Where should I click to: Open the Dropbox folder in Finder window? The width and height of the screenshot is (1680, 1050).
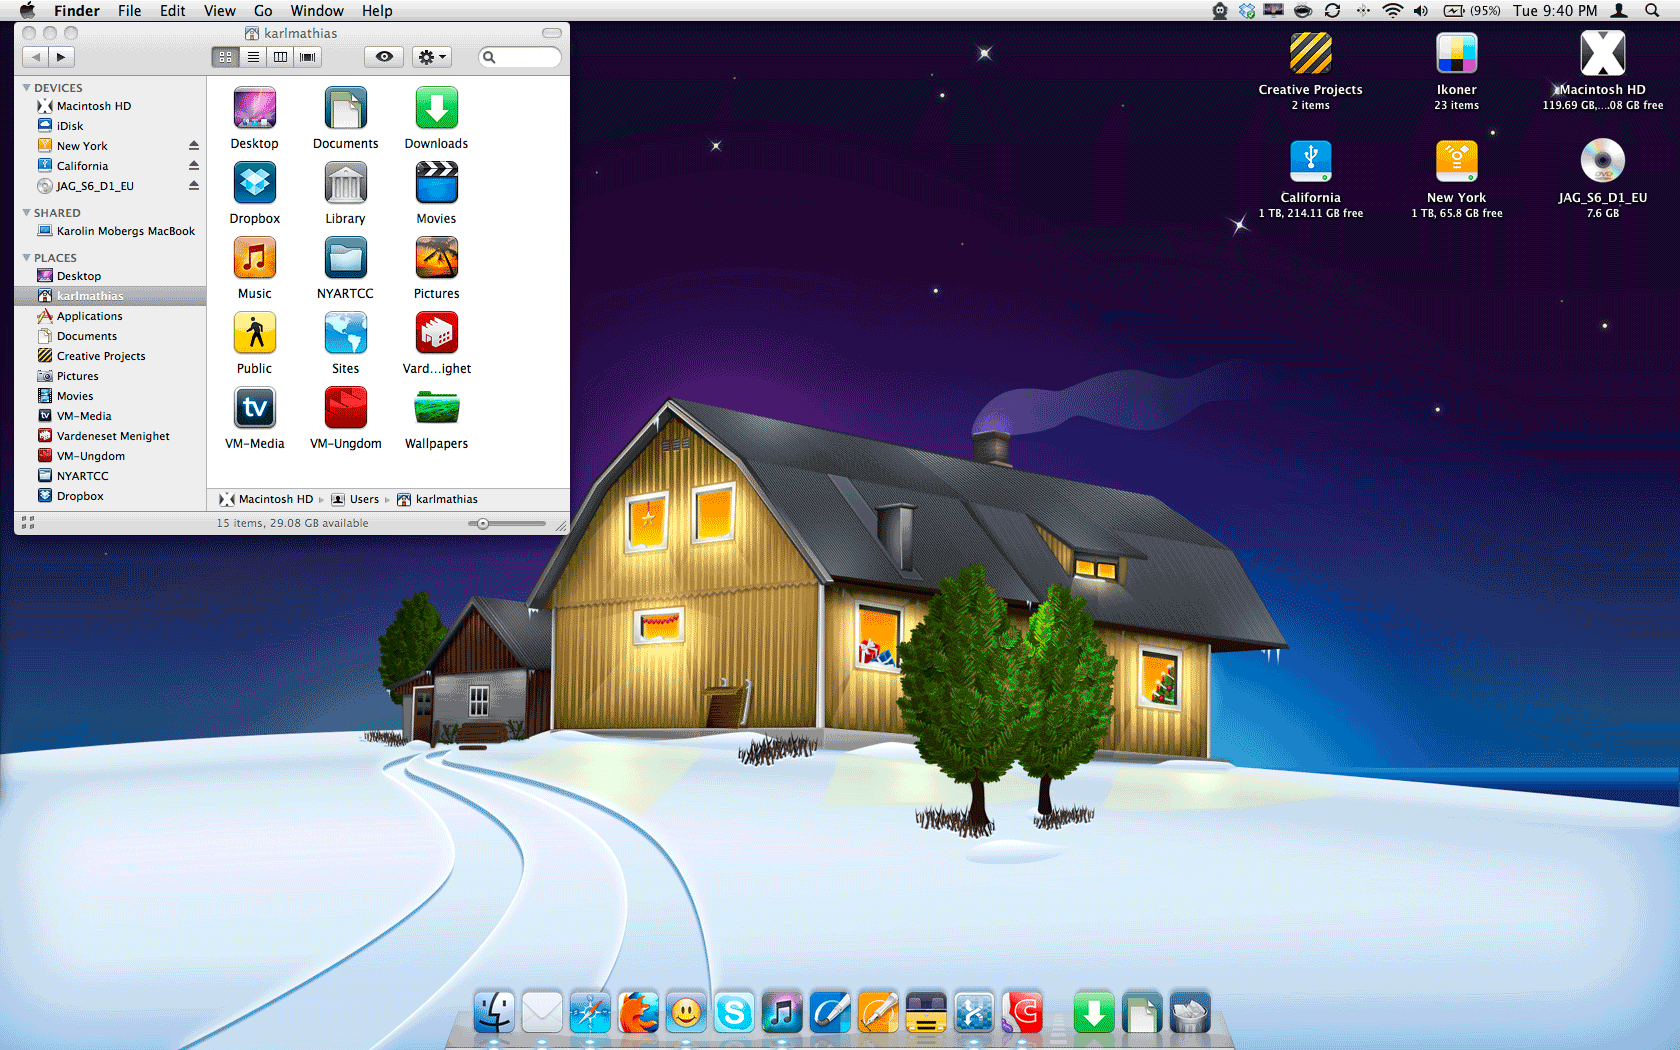point(255,184)
